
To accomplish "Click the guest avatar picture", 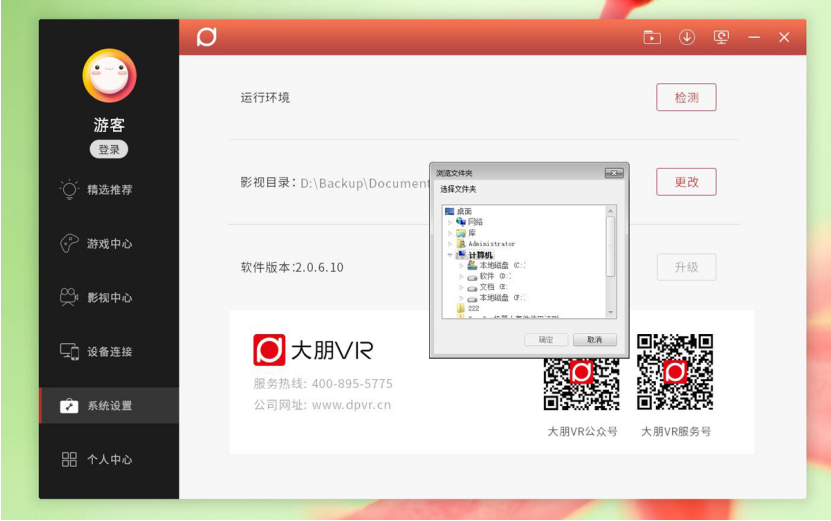I will (109, 76).
